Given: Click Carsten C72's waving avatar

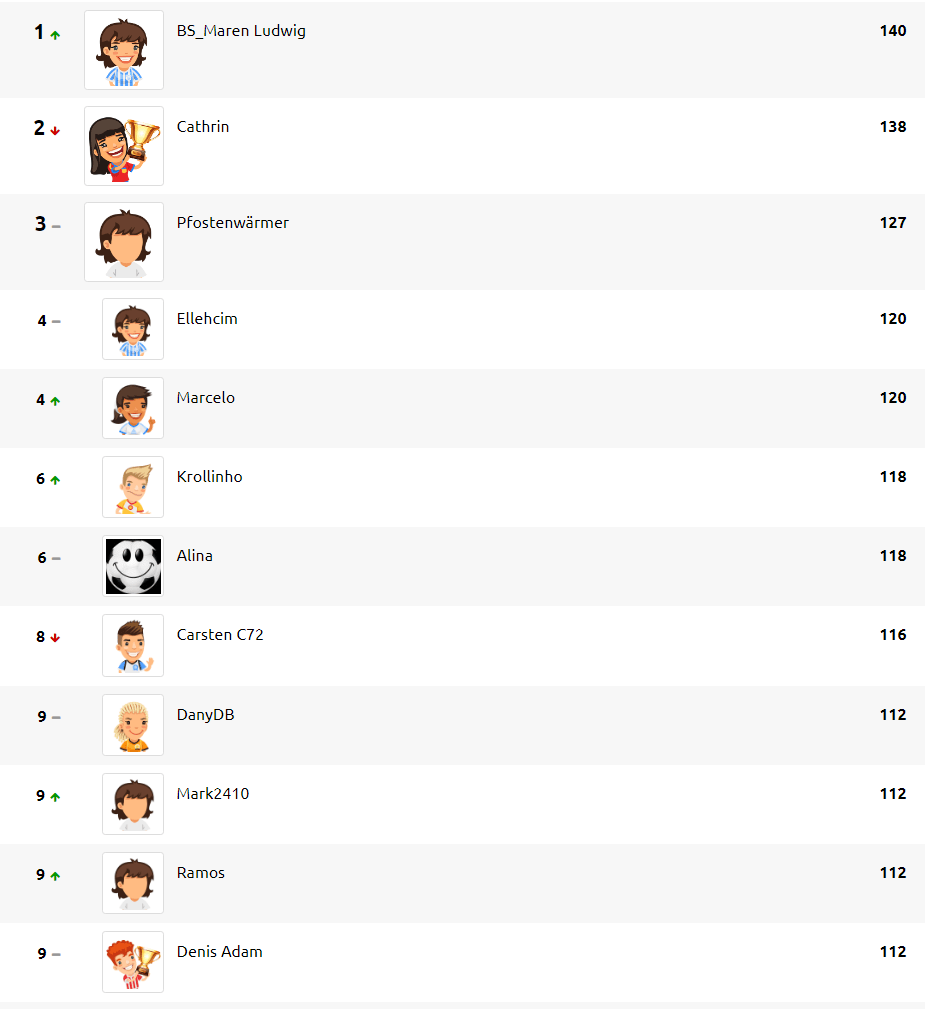Looking at the screenshot, I should 133,645.
